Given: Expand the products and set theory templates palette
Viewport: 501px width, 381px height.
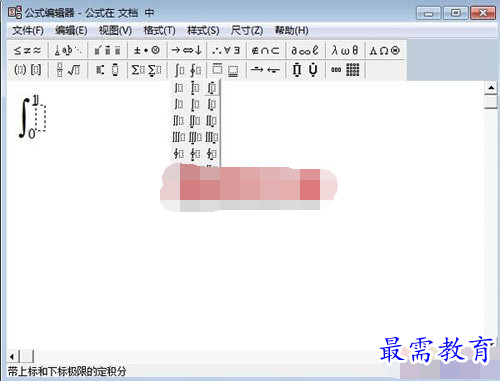Looking at the screenshot, I should coord(305,70).
